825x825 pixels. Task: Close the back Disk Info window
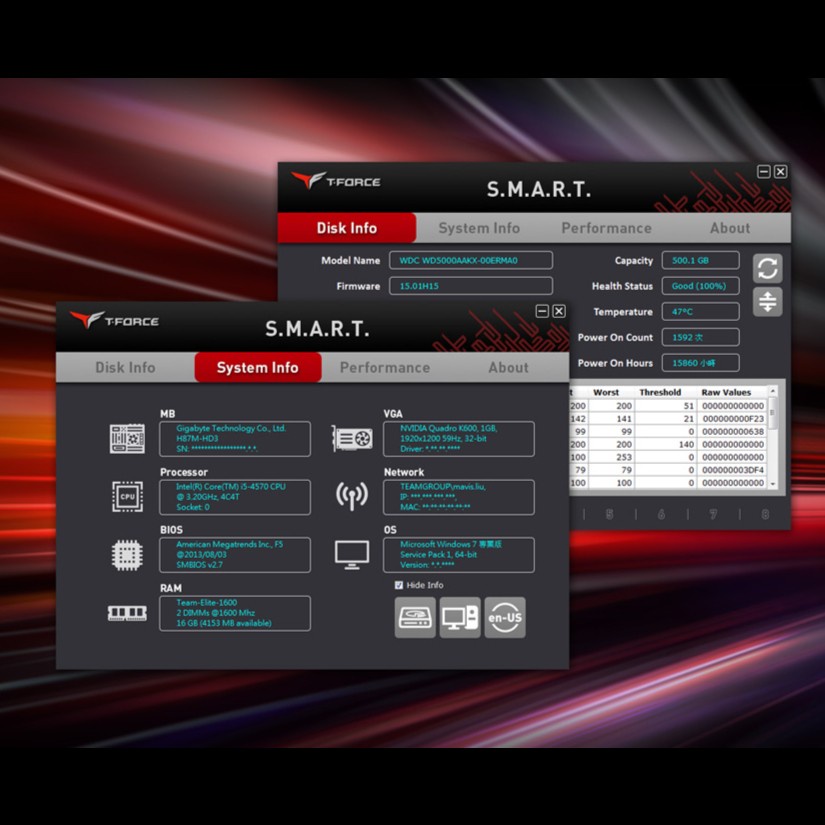coord(780,172)
